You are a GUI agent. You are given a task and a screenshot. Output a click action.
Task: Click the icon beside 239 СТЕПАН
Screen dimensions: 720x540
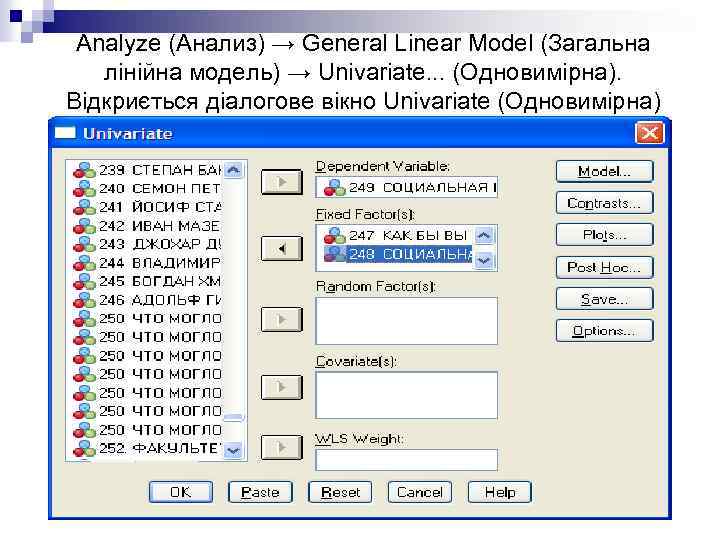click(x=84, y=170)
